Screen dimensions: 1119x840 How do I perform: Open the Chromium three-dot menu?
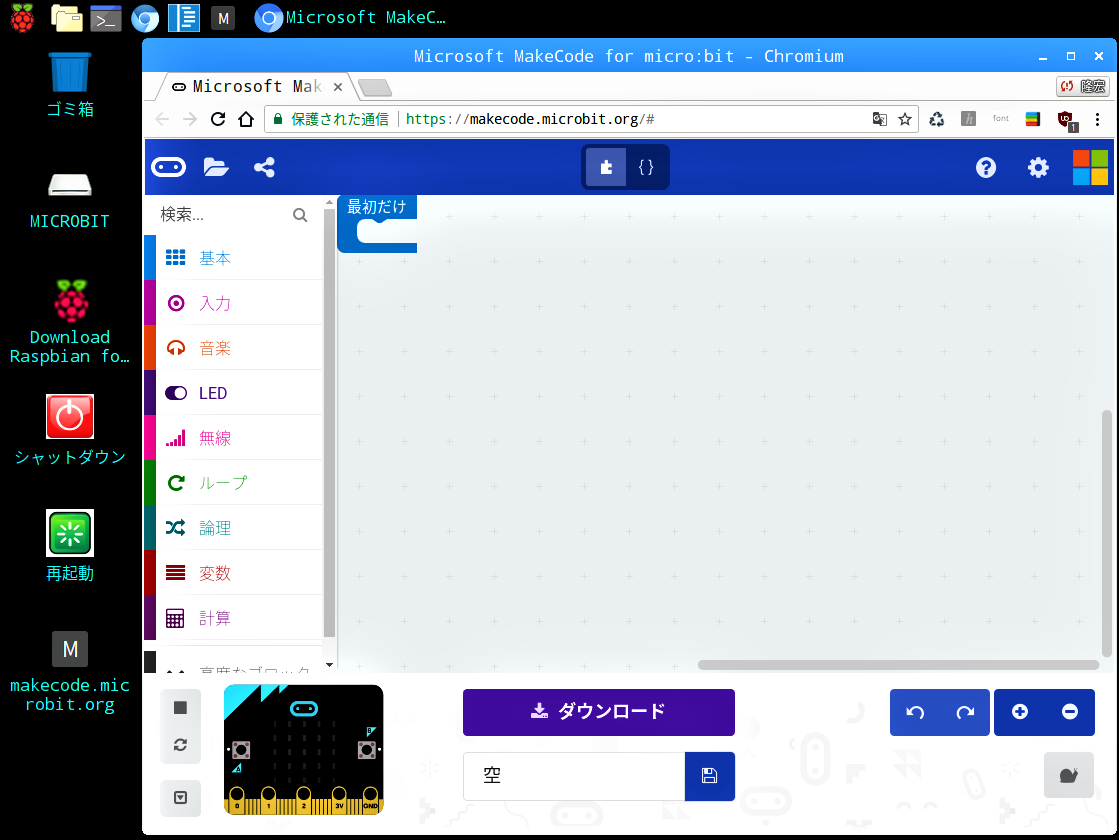coord(1098,119)
